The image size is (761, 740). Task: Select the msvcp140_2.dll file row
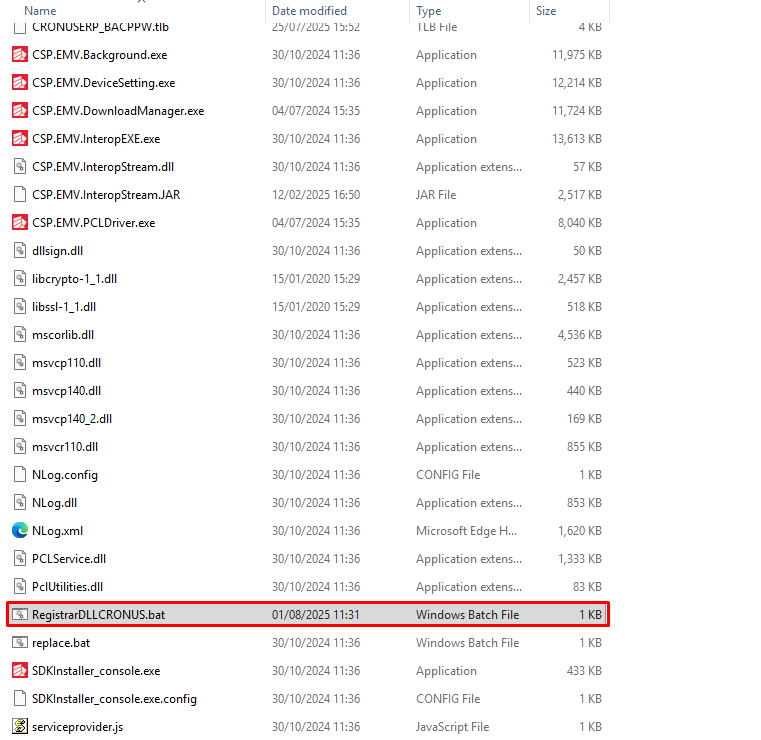tap(72, 419)
